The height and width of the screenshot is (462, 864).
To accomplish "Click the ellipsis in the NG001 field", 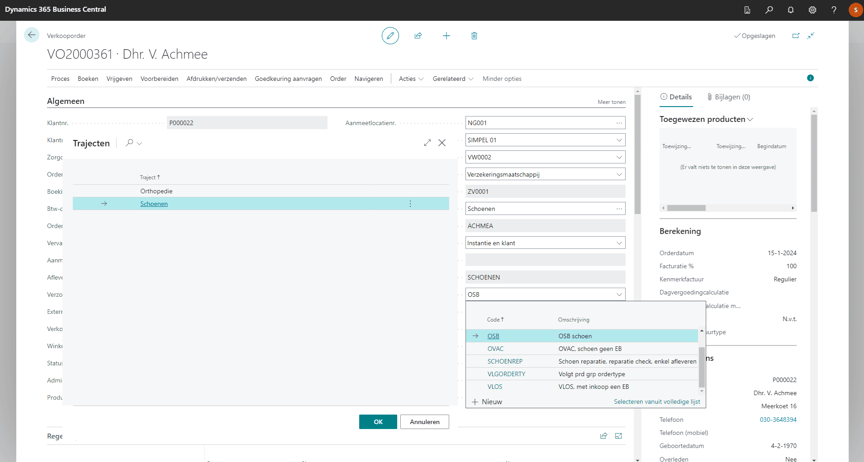I will (619, 123).
